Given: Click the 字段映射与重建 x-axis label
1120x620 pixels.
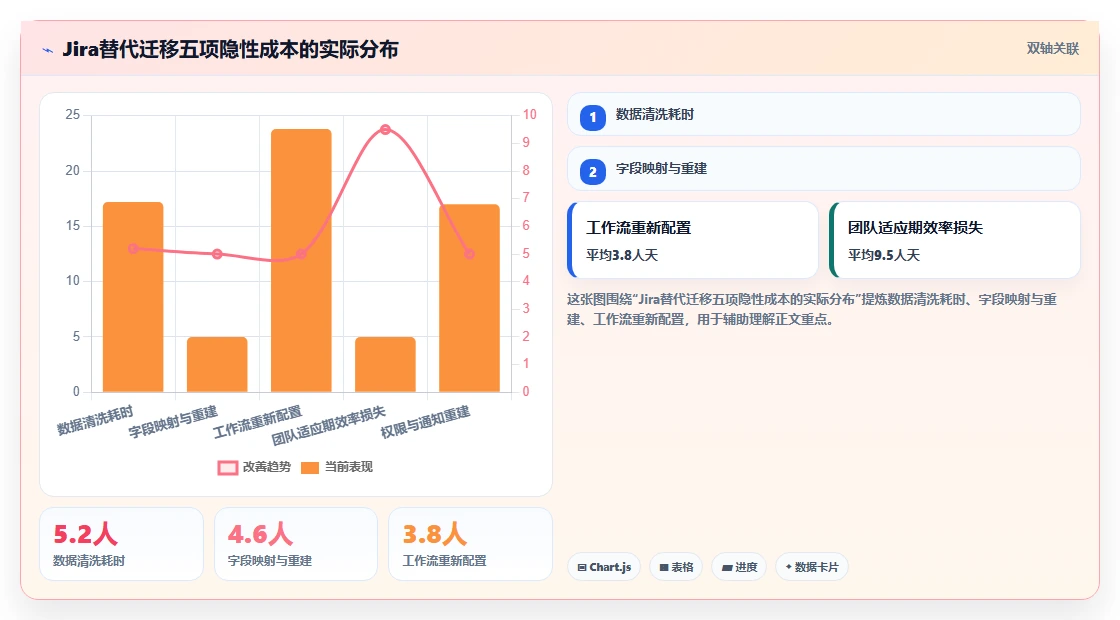Looking at the screenshot, I should (x=173, y=422).
